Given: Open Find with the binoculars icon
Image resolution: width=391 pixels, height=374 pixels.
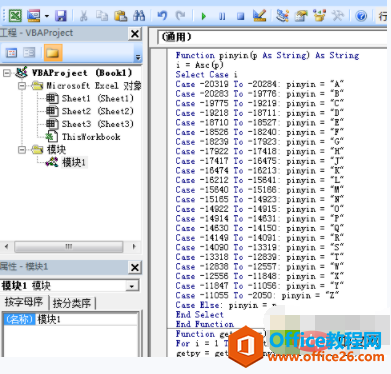Looking at the screenshot, I should point(139,16).
